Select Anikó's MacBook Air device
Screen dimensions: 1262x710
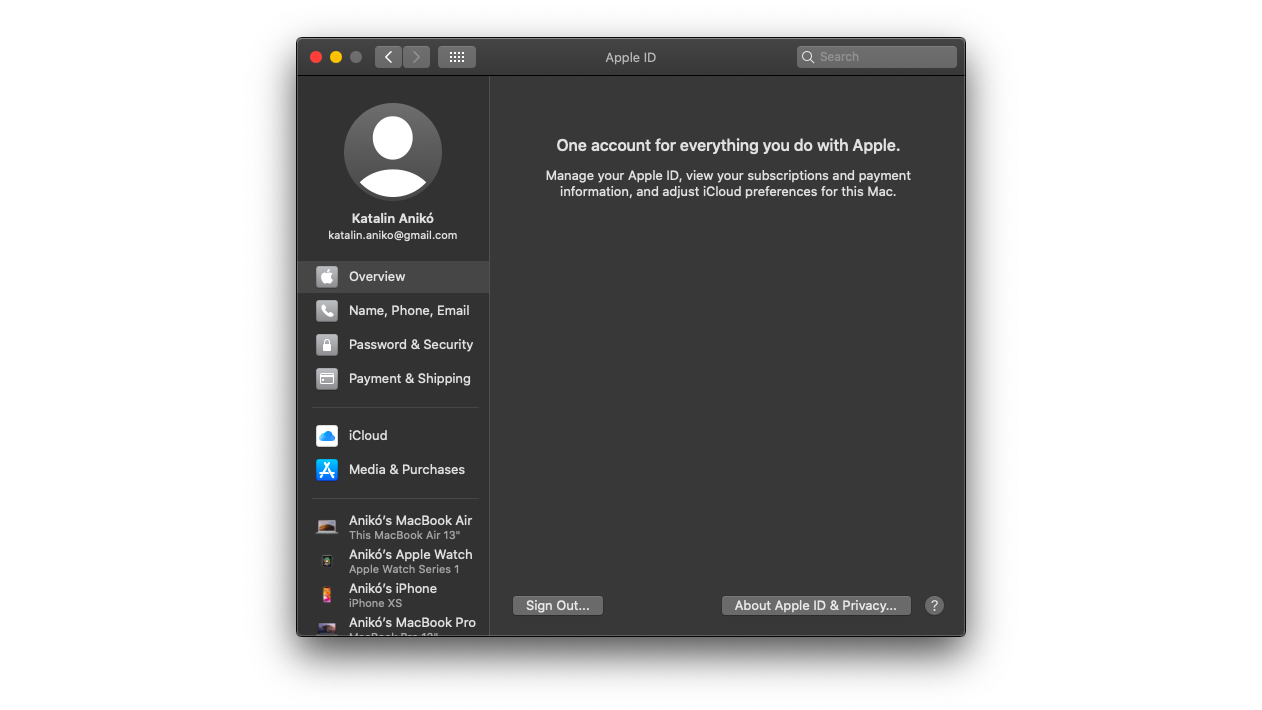point(393,527)
